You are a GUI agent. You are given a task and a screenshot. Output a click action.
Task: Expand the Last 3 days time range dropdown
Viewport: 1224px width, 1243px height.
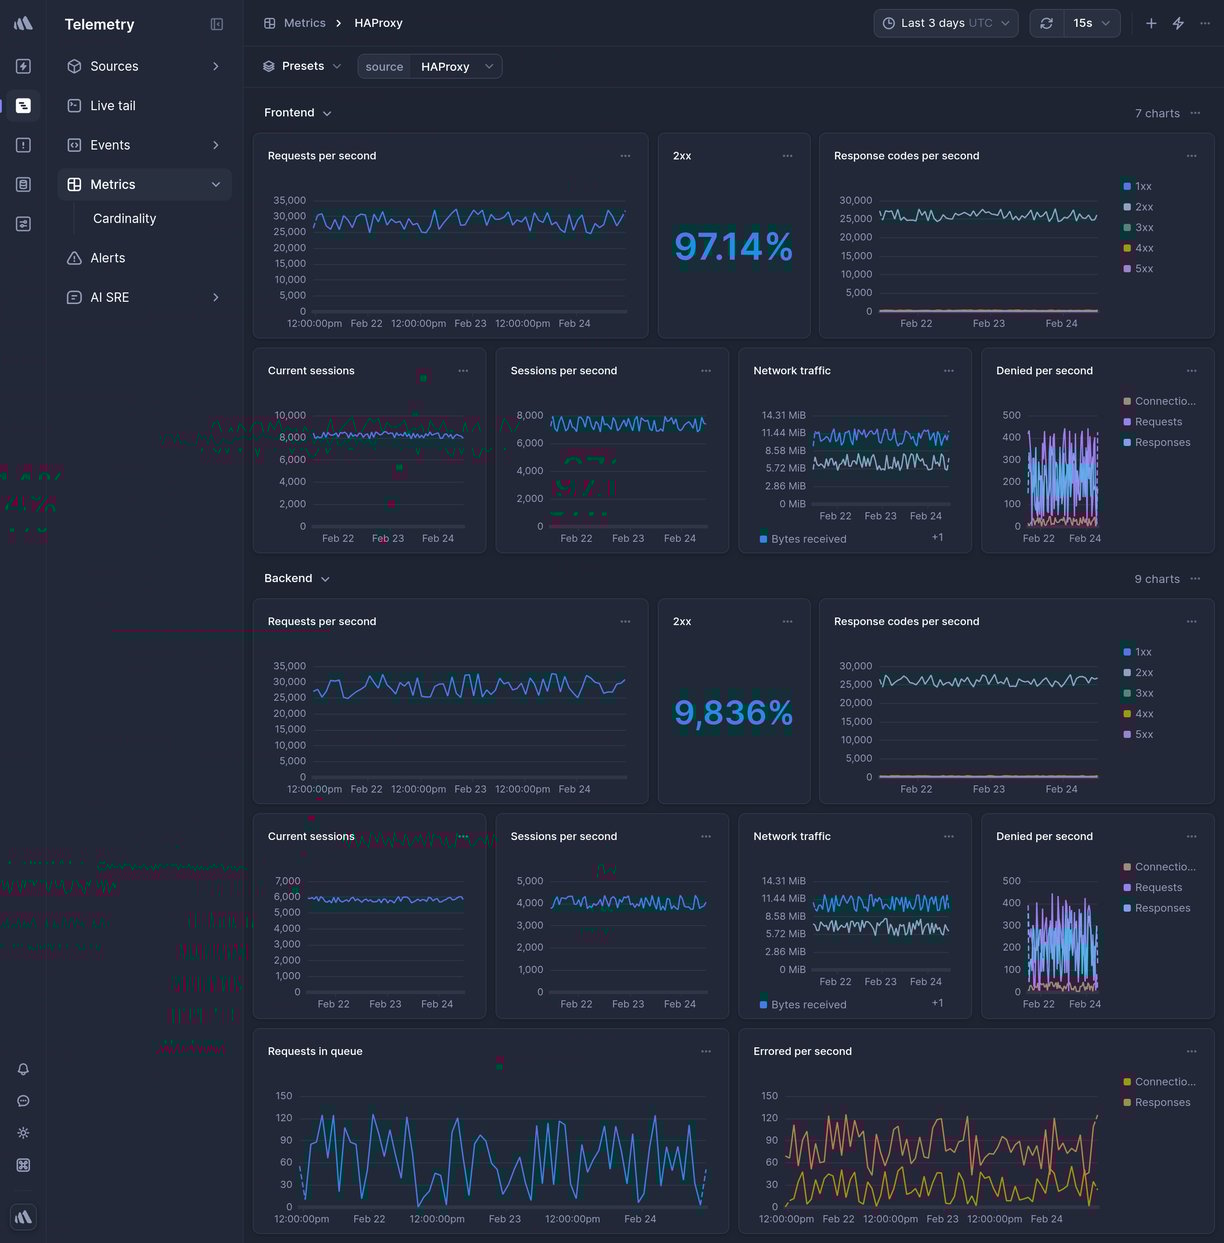(944, 22)
